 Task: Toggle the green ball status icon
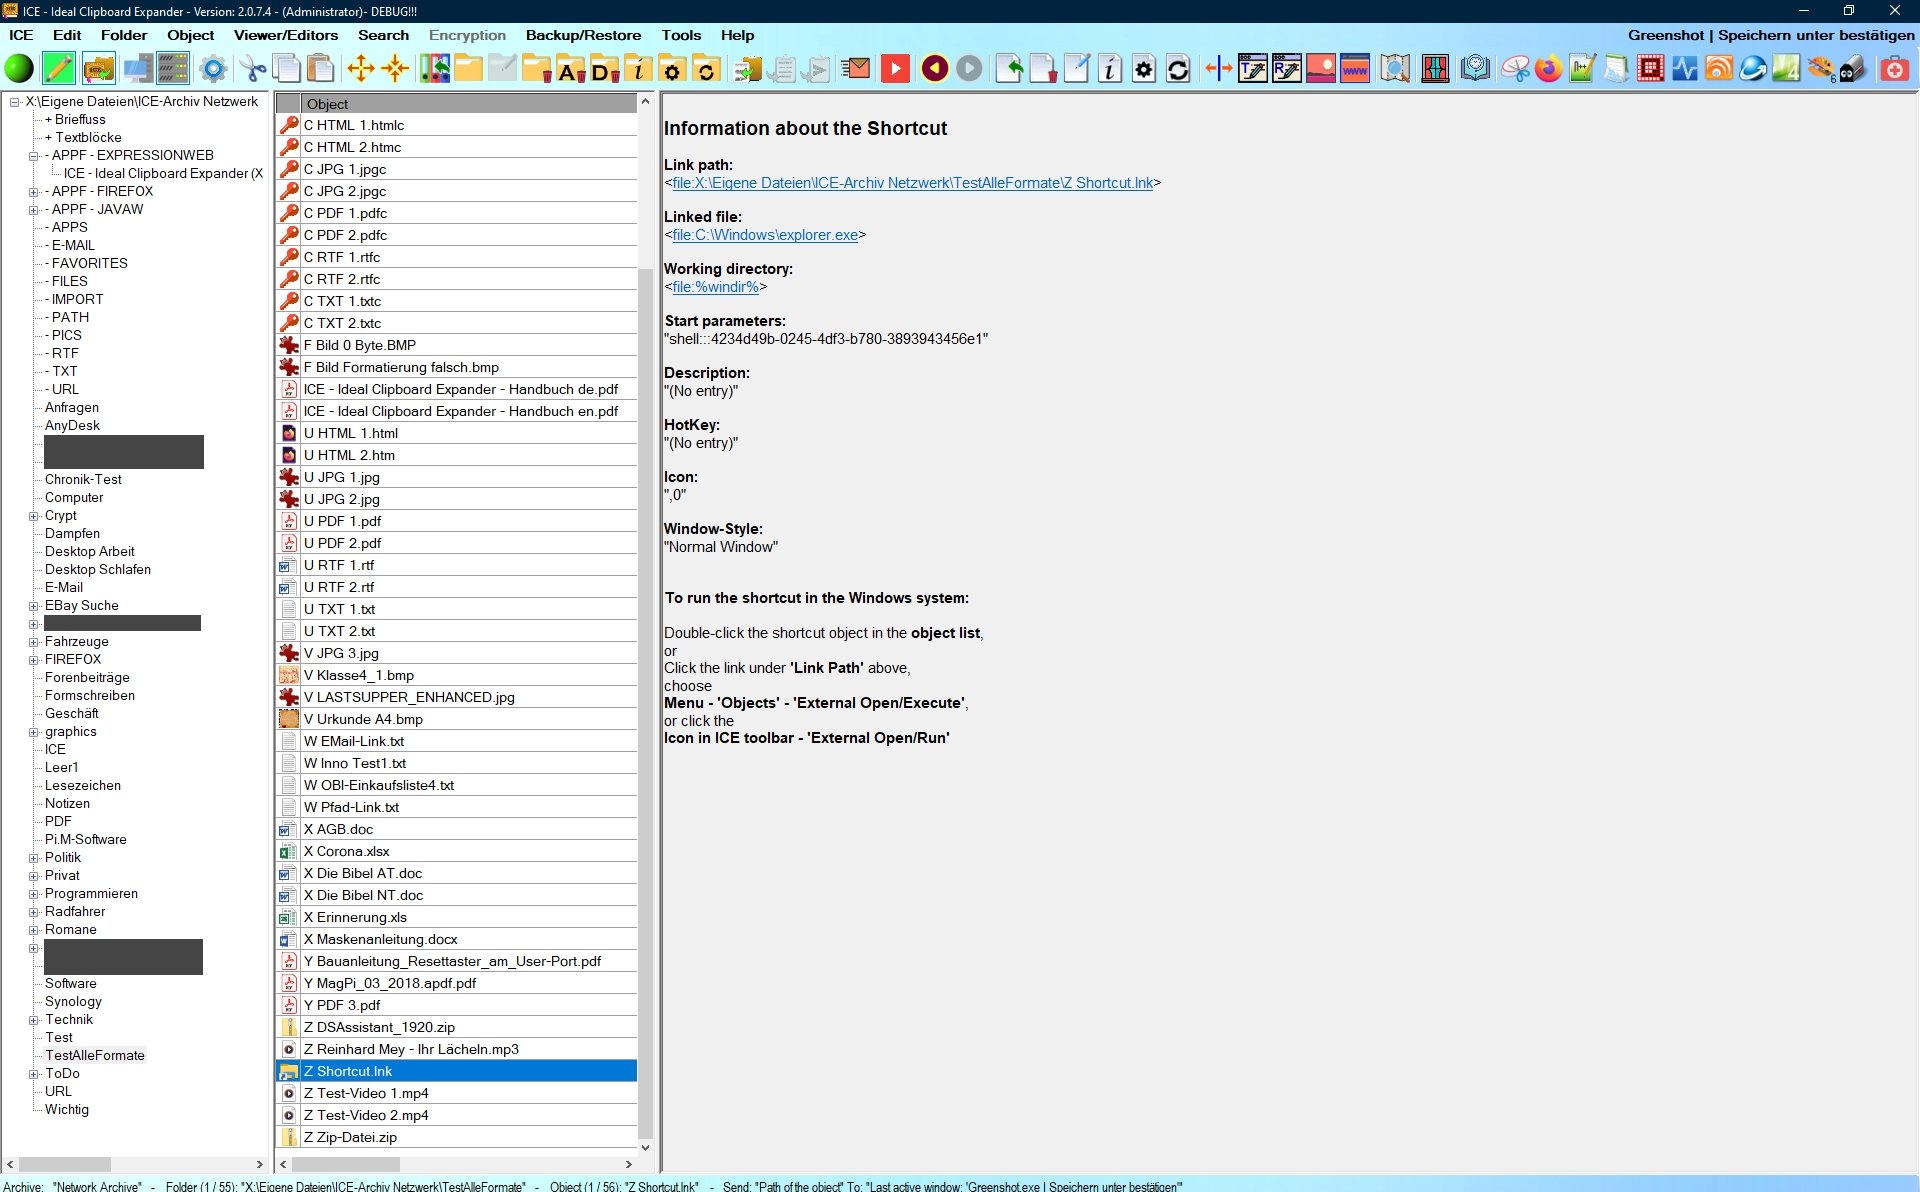[19, 69]
